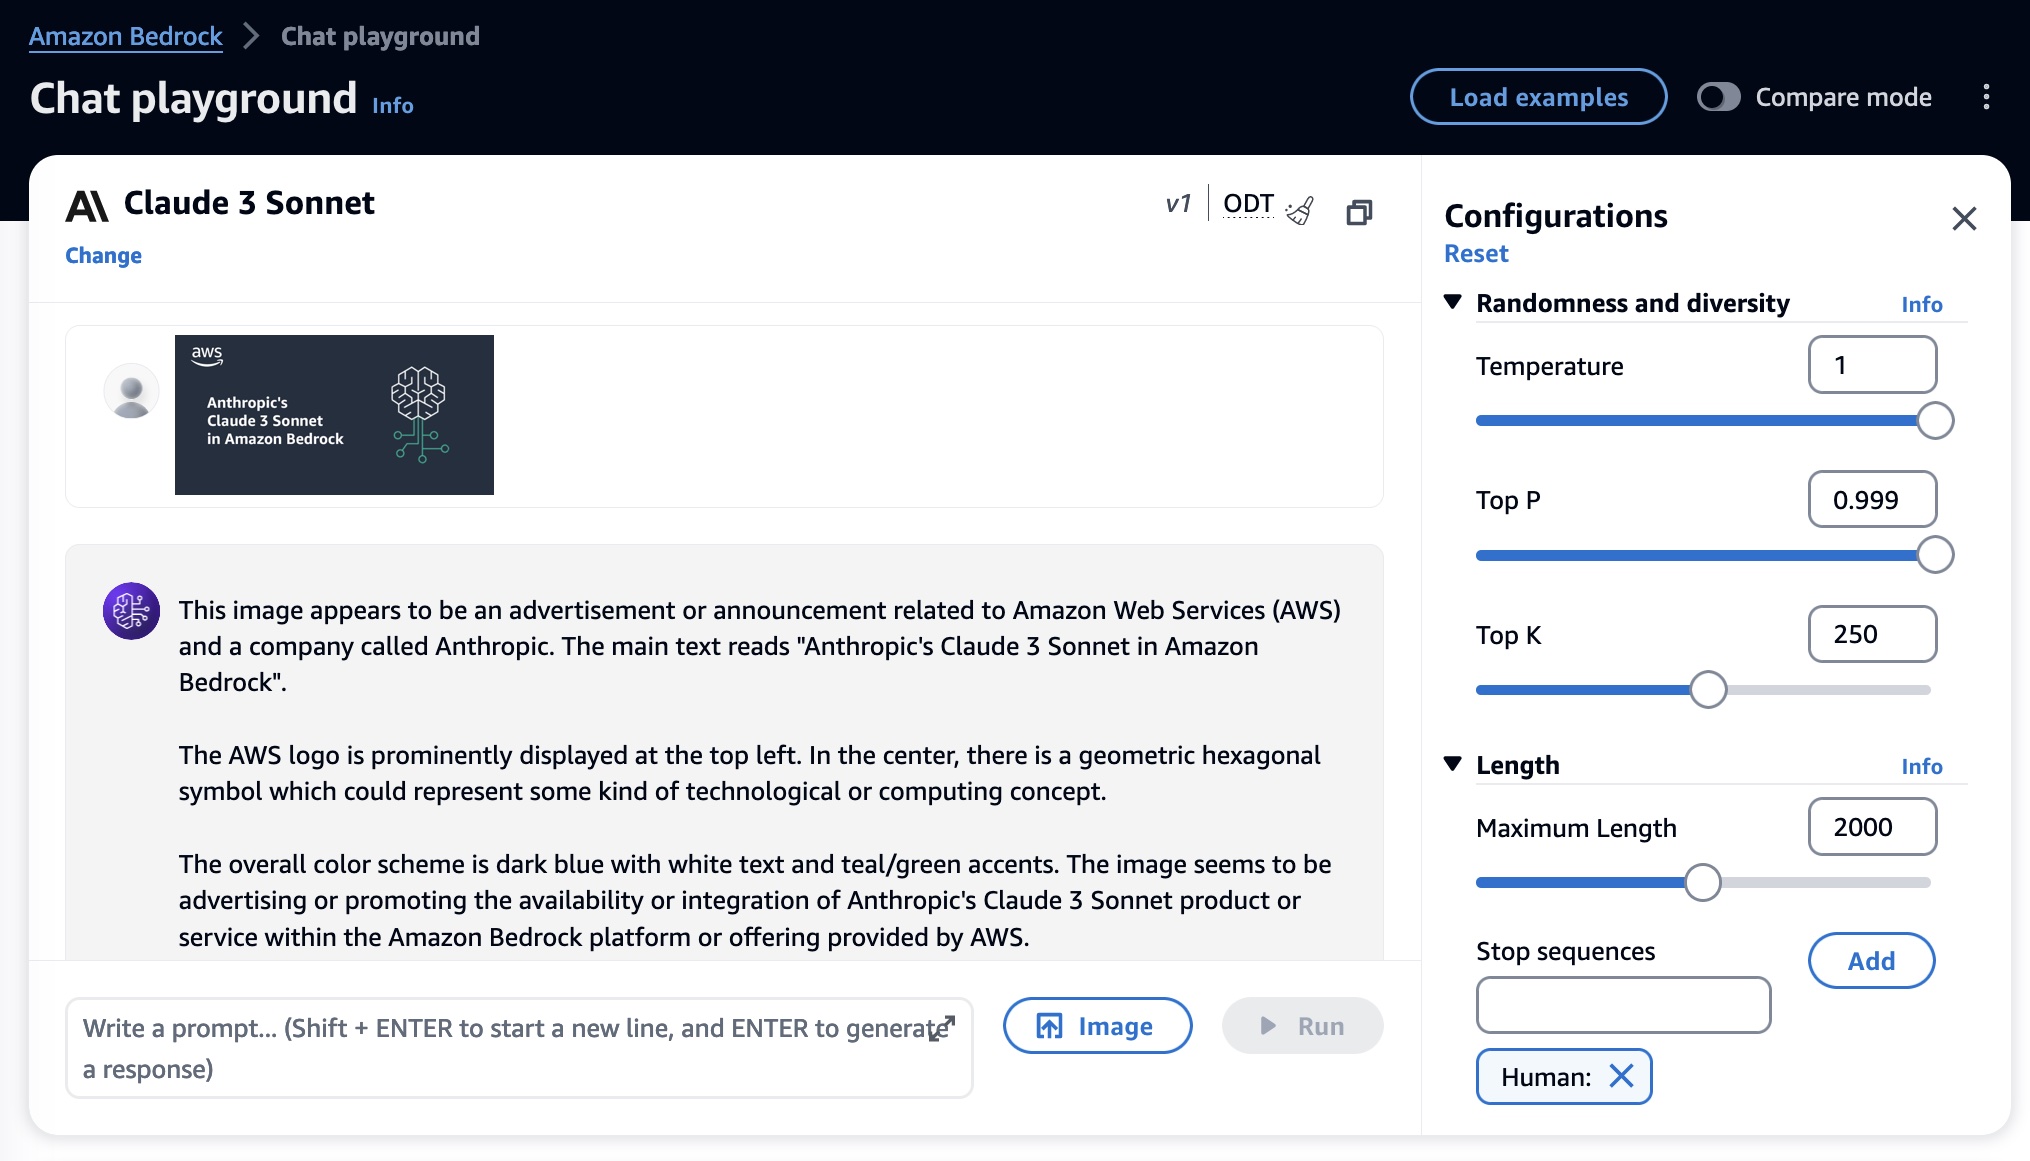The height and width of the screenshot is (1161, 2030).
Task: Click the clear chat broom icon
Action: pos(1300,210)
